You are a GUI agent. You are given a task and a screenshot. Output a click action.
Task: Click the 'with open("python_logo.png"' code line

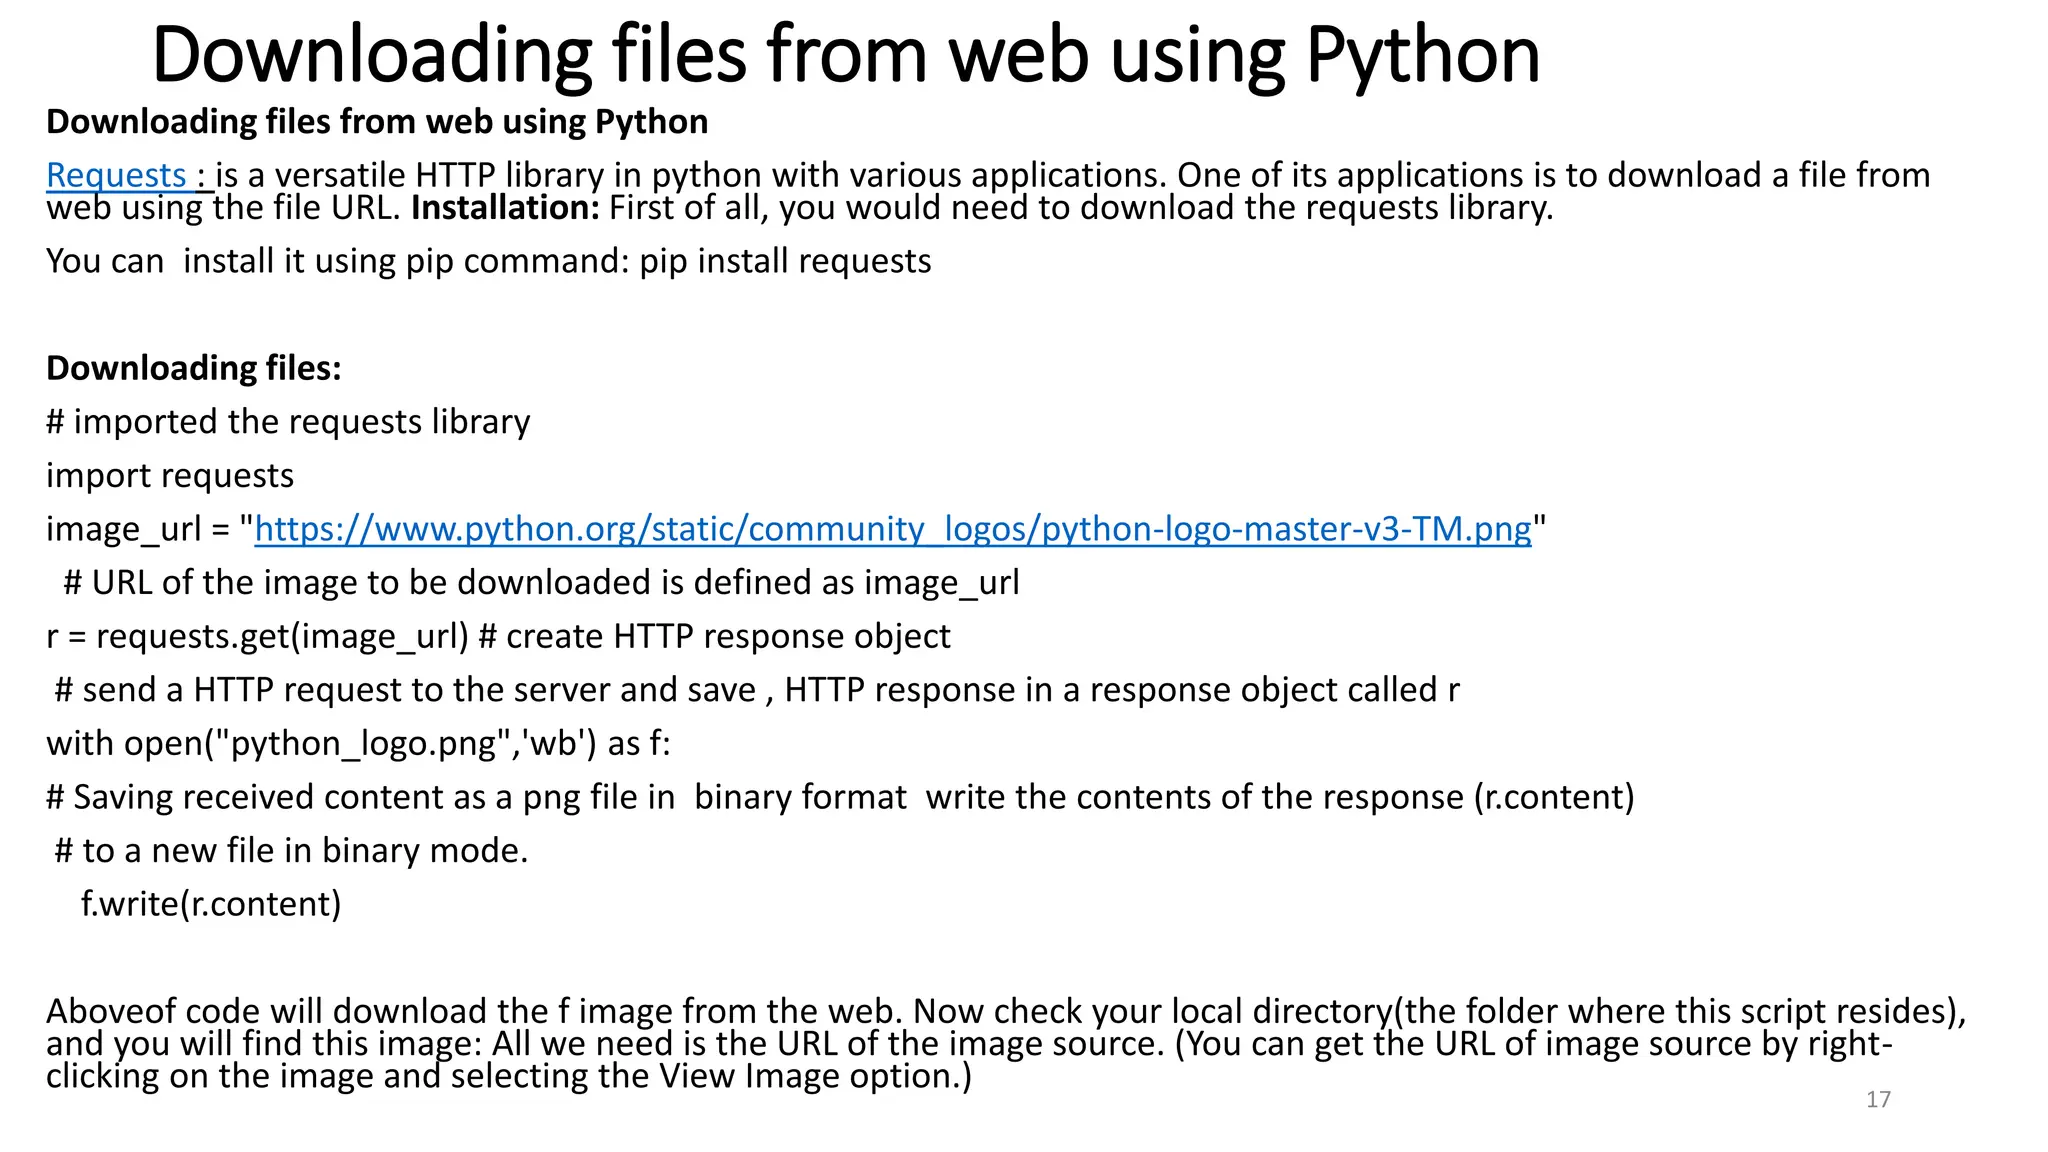pos(358,744)
